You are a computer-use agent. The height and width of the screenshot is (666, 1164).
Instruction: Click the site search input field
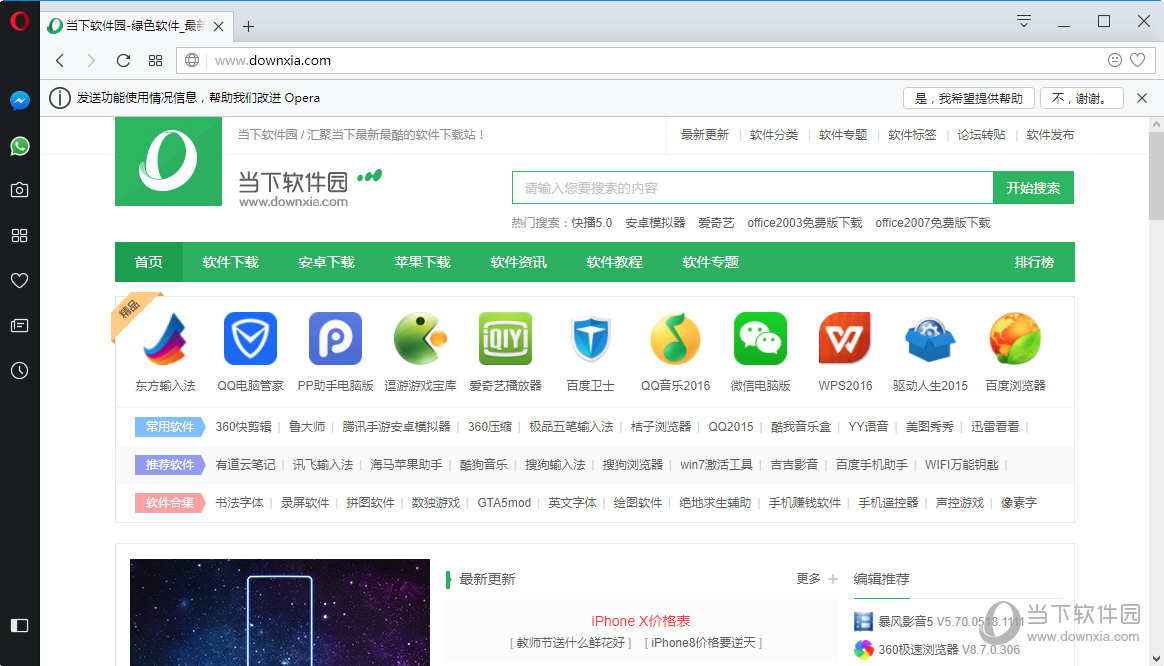pos(752,188)
